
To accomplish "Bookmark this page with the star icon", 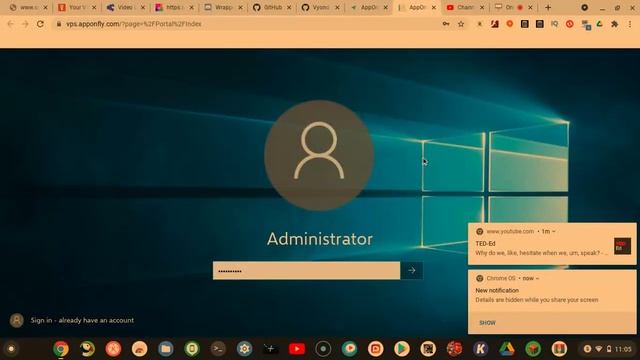I will [461, 24].
